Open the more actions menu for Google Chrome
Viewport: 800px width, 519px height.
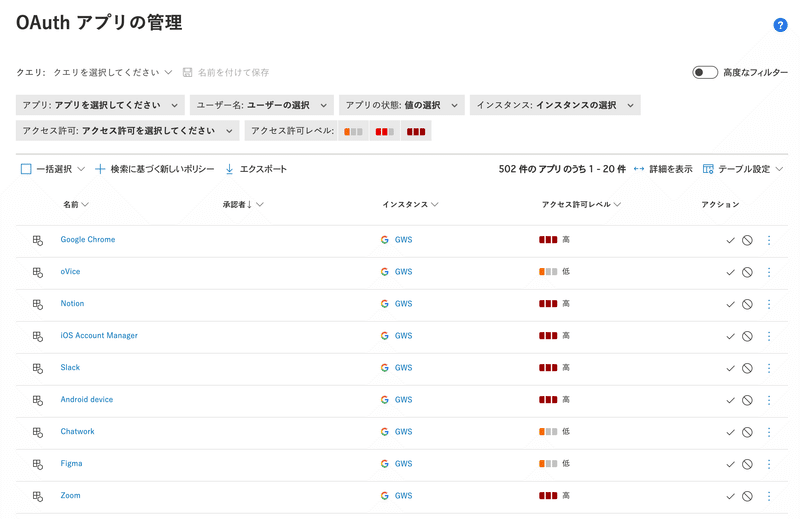click(x=769, y=240)
